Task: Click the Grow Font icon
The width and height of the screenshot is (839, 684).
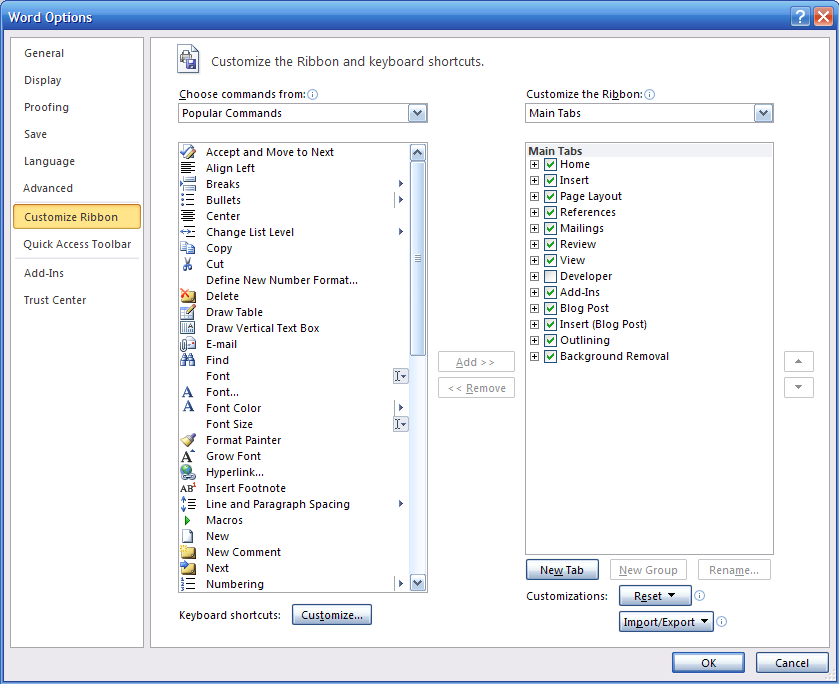Action: 188,456
